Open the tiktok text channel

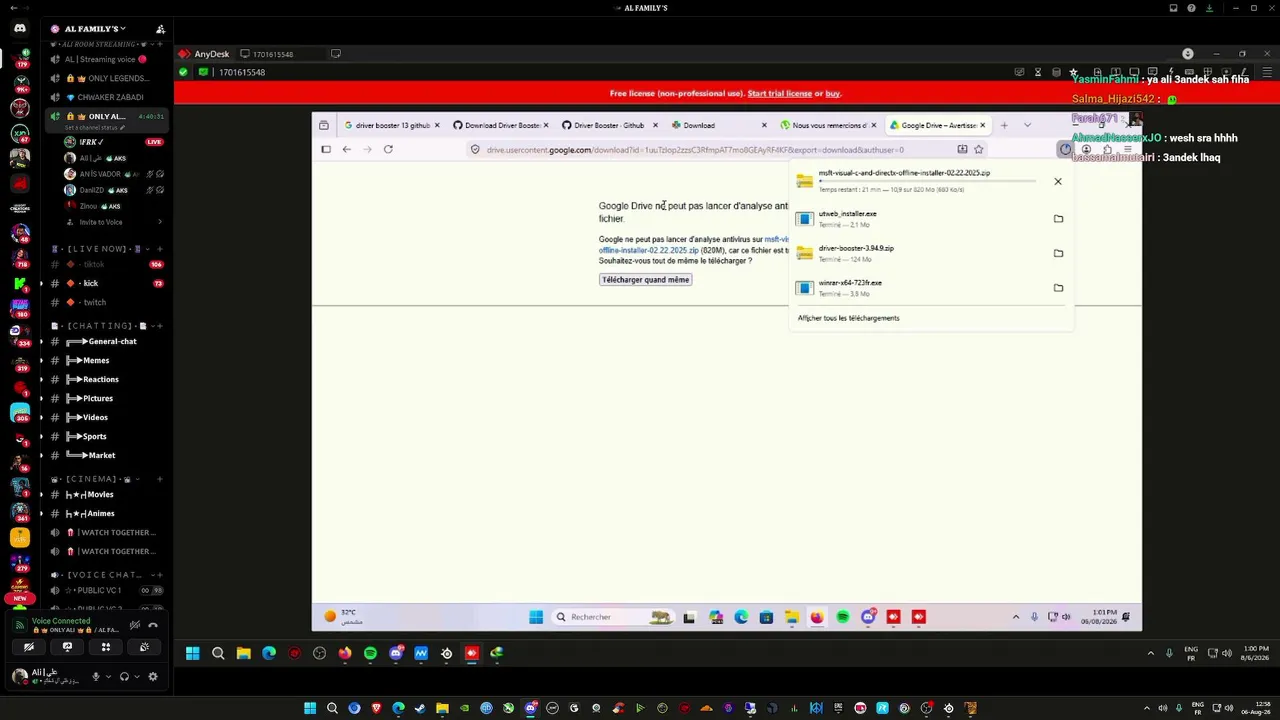click(105, 264)
